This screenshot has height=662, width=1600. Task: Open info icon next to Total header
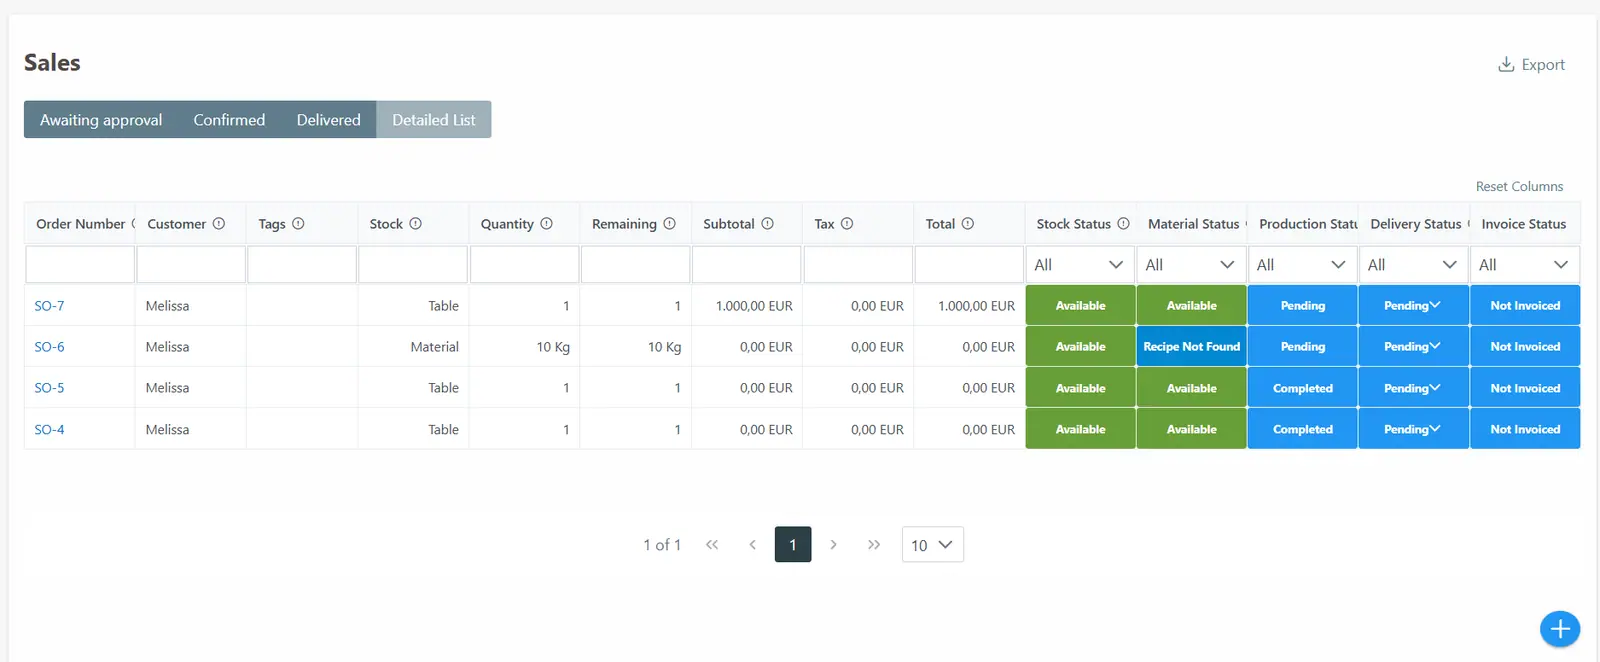coord(968,224)
